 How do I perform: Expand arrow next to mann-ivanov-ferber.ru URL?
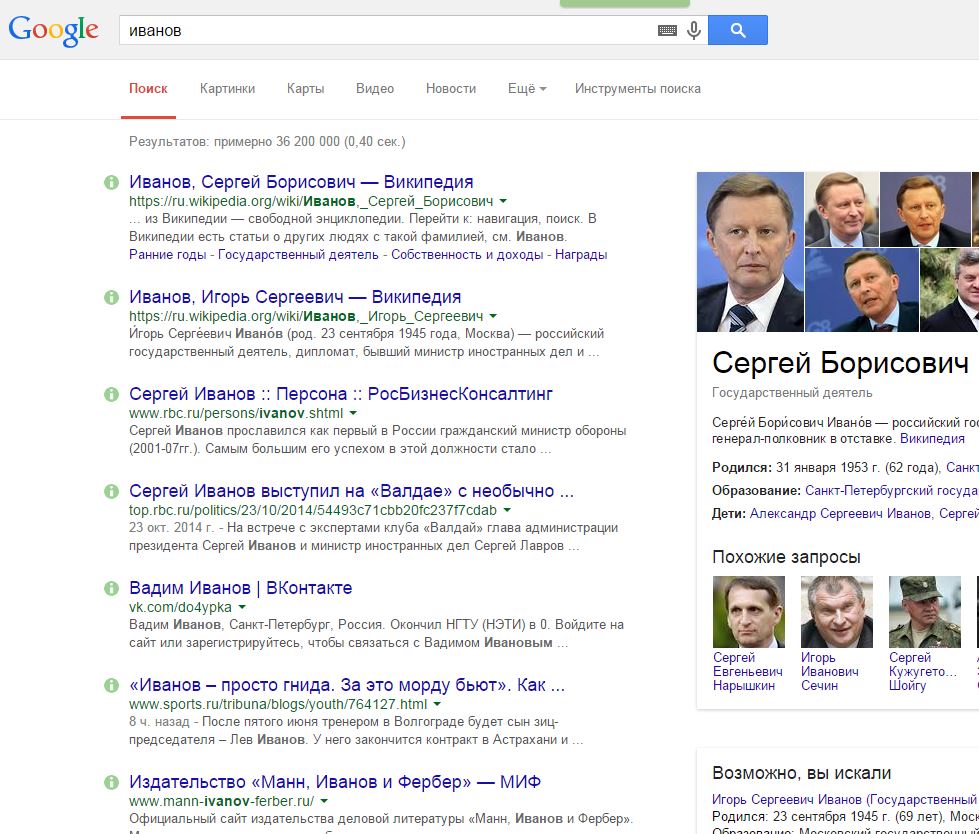coord(324,802)
